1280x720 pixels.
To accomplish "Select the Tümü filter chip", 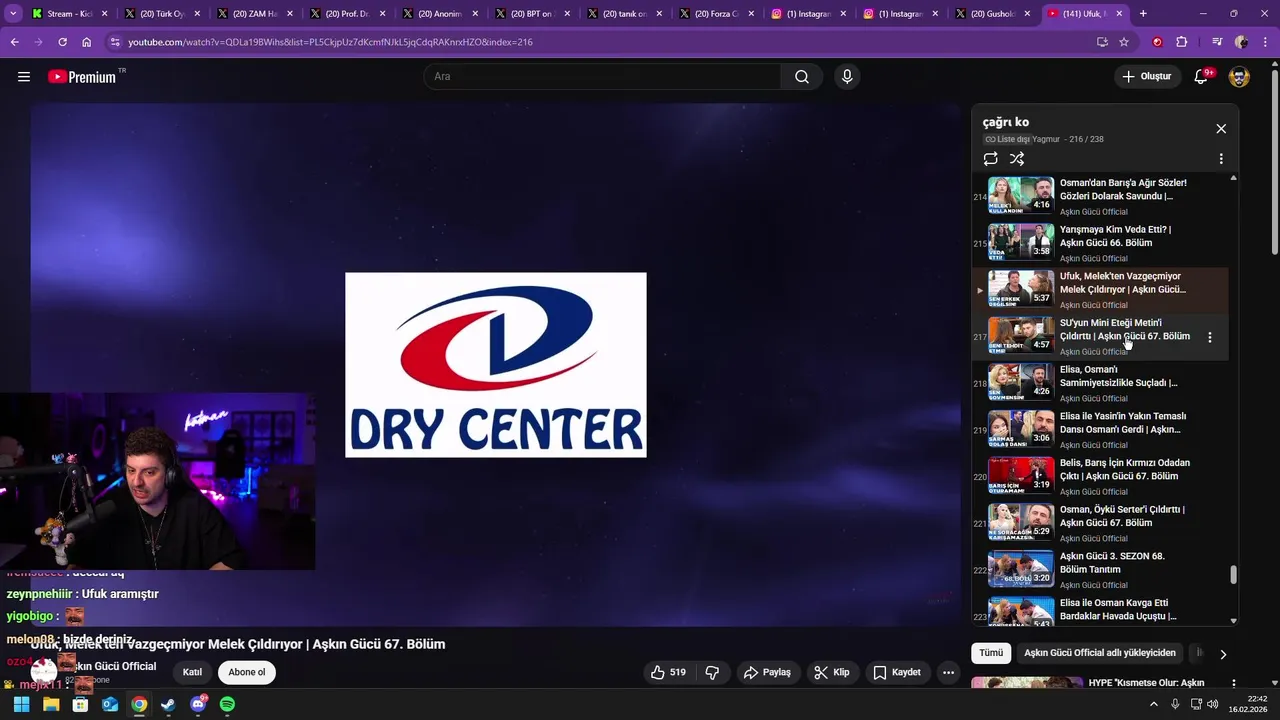I will pos(991,653).
